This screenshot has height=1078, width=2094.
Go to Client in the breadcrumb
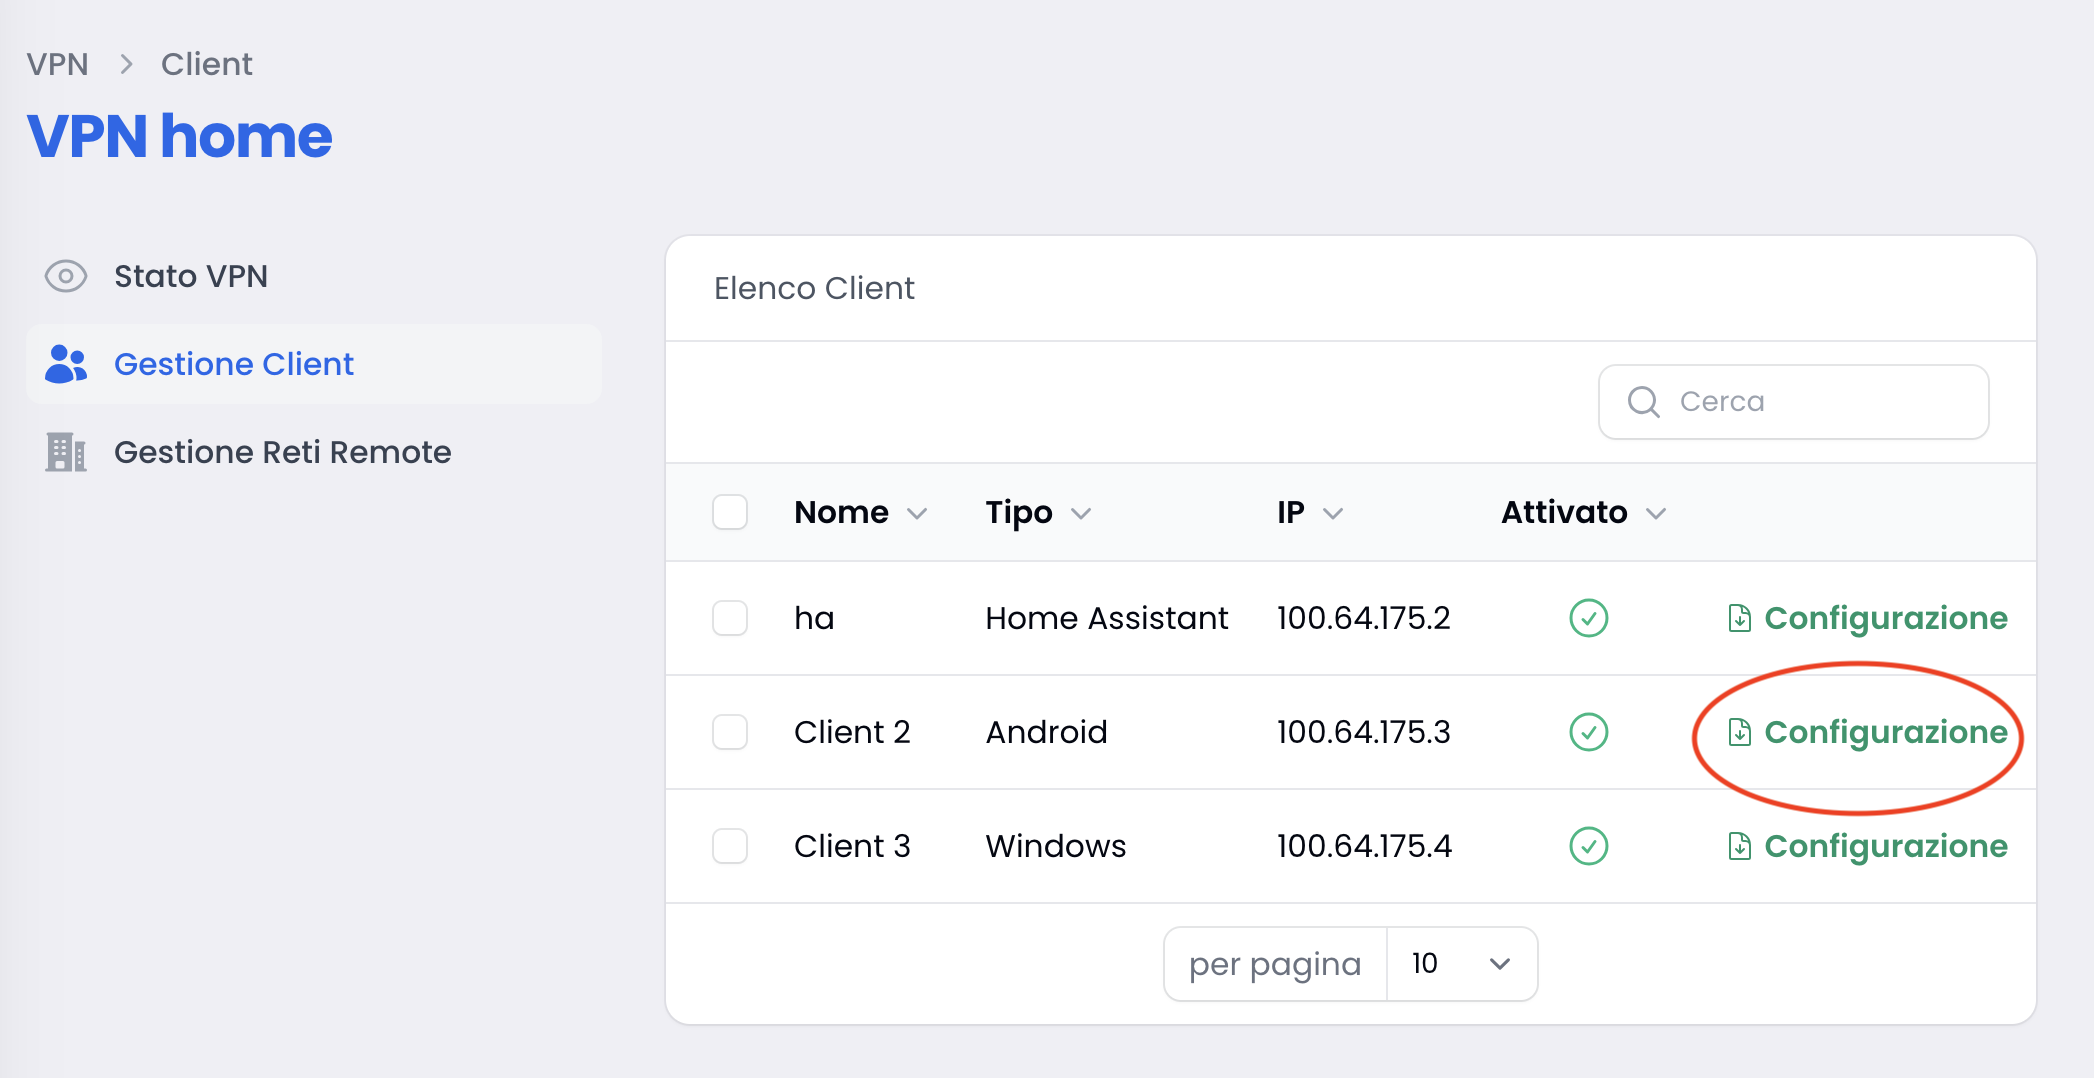[207, 64]
